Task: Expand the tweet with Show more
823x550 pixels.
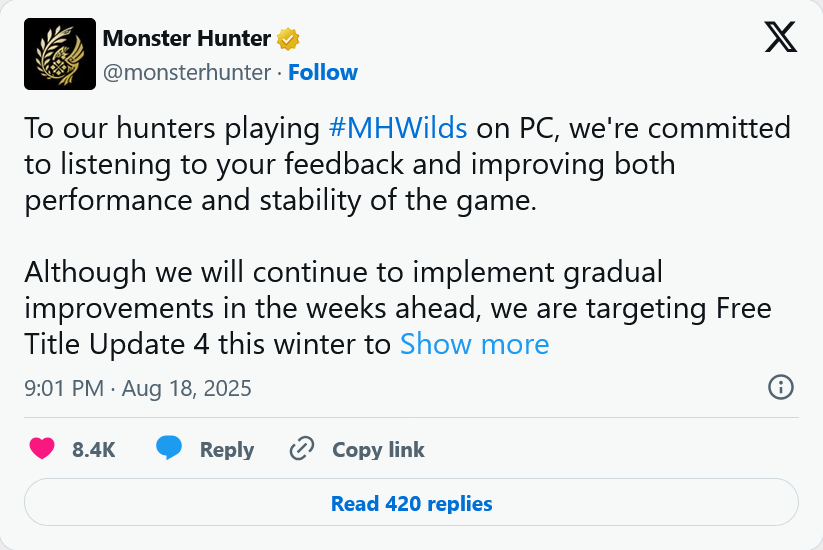Action: point(474,344)
